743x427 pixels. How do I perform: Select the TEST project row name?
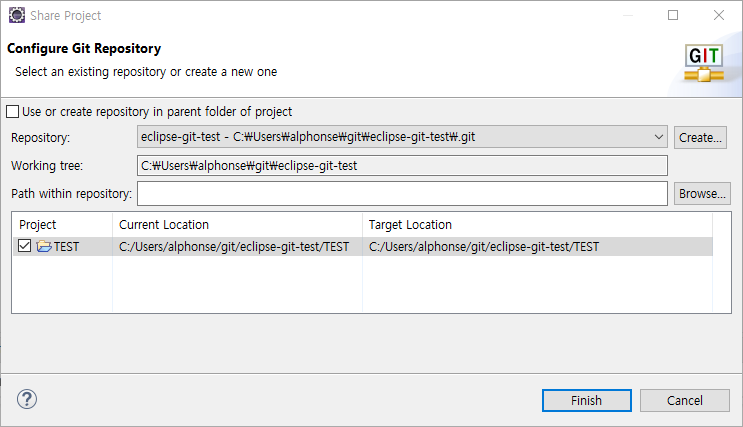tap(66, 246)
